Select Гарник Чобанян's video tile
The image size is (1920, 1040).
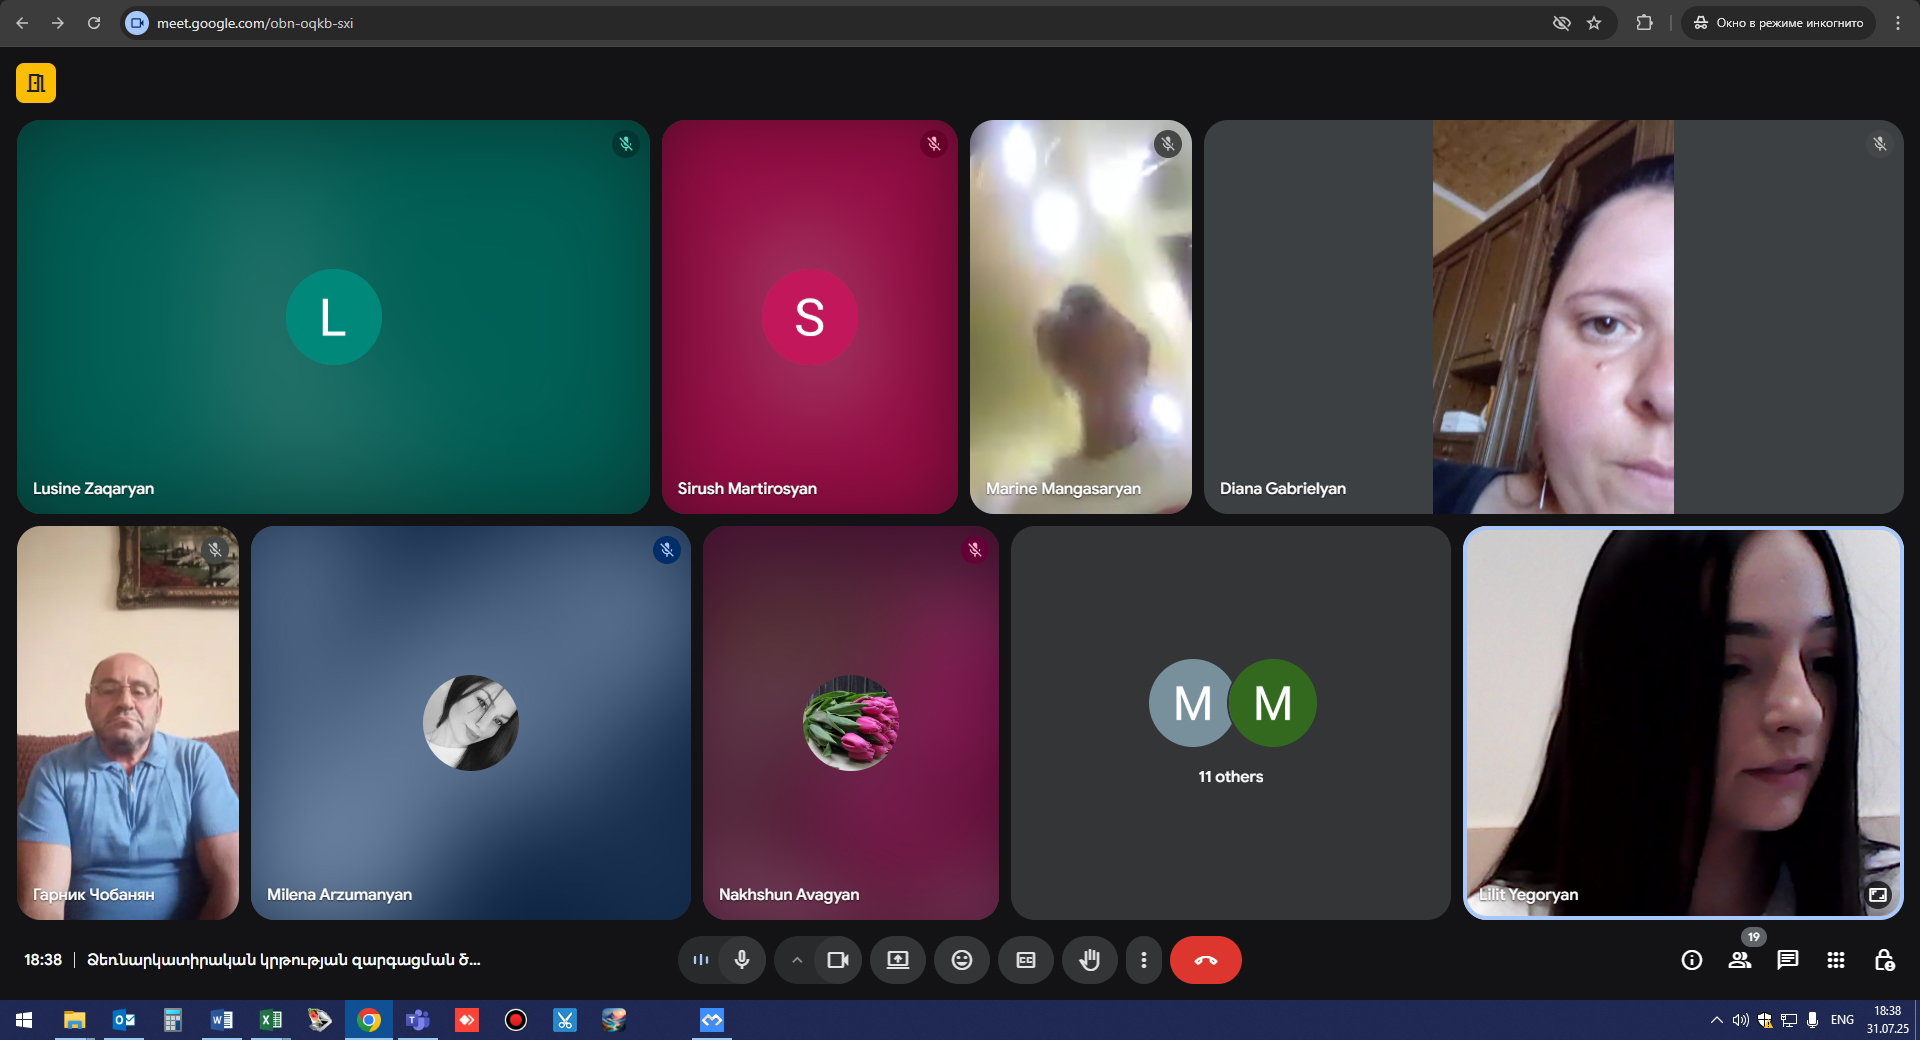coord(128,723)
